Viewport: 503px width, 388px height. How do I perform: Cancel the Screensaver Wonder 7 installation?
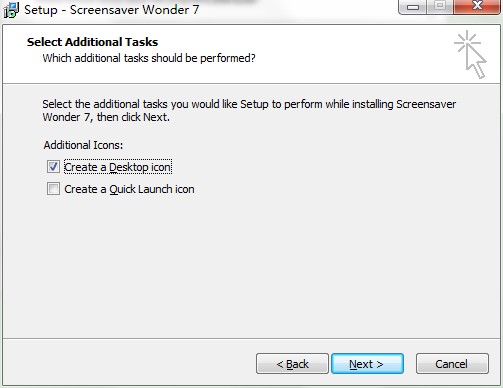point(452,364)
